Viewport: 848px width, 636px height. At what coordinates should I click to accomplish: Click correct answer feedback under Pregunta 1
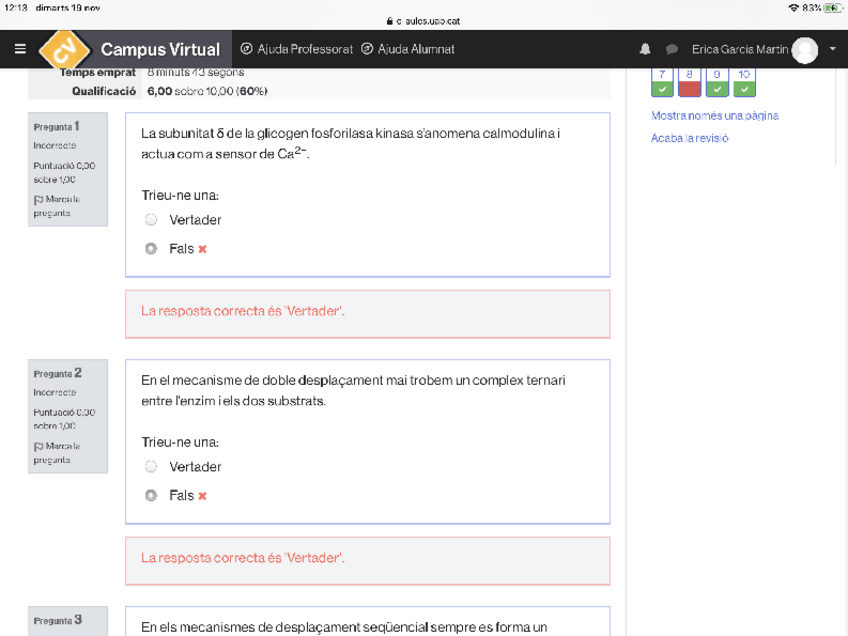tap(368, 314)
